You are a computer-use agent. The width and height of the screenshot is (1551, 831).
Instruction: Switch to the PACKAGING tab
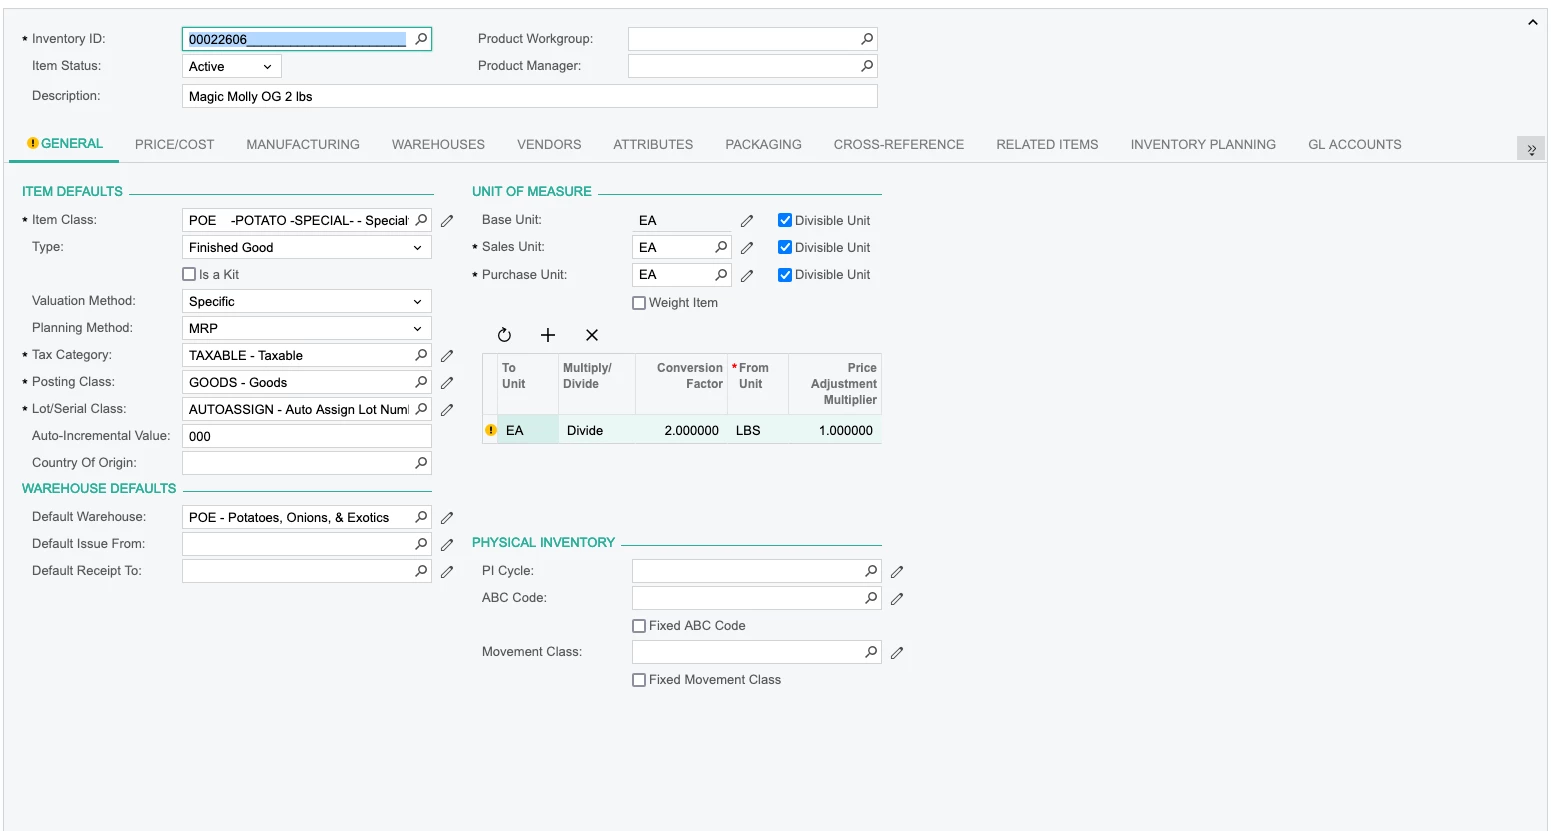763,144
